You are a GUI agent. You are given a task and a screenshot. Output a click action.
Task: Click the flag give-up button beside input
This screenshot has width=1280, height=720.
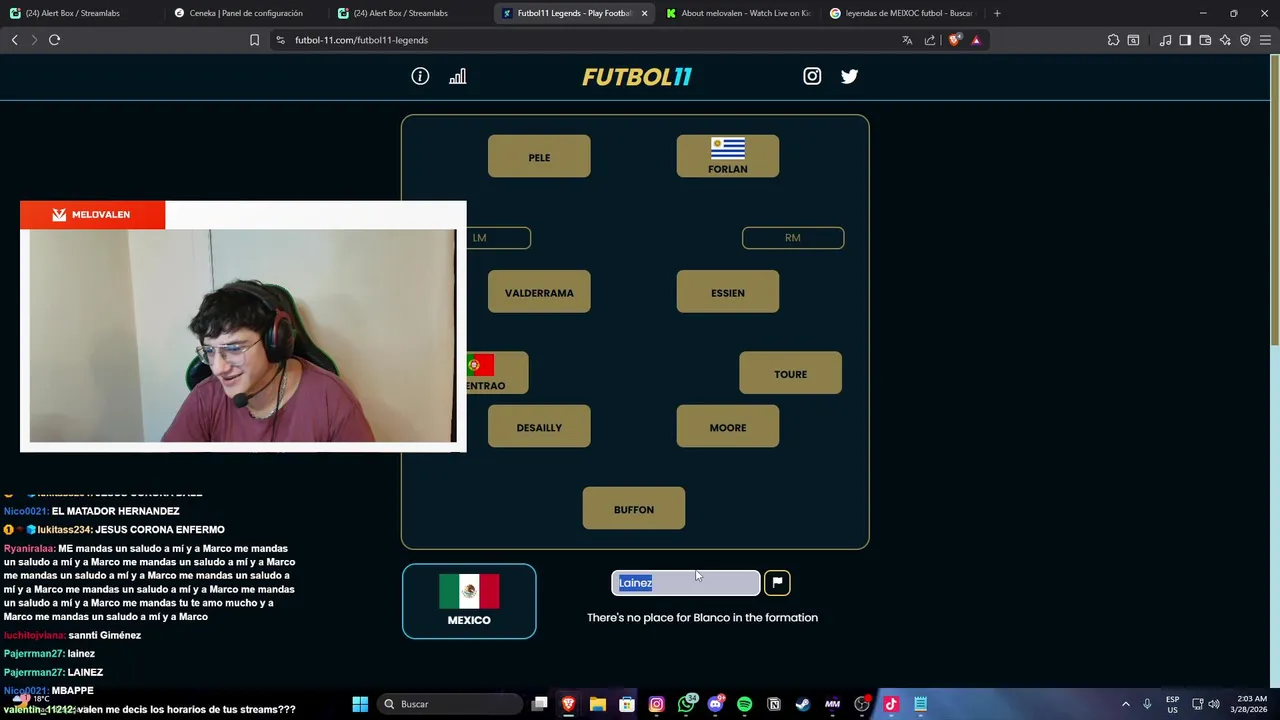tap(777, 582)
